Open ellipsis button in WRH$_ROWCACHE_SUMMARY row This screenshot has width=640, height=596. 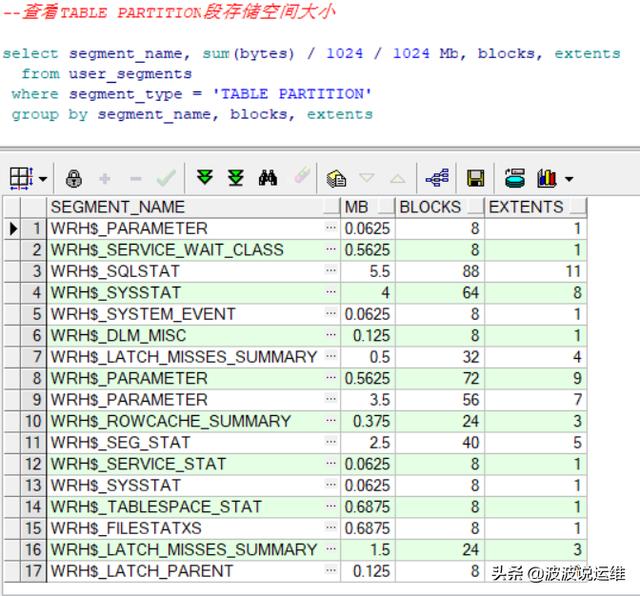pyautogui.click(x=331, y=420)
